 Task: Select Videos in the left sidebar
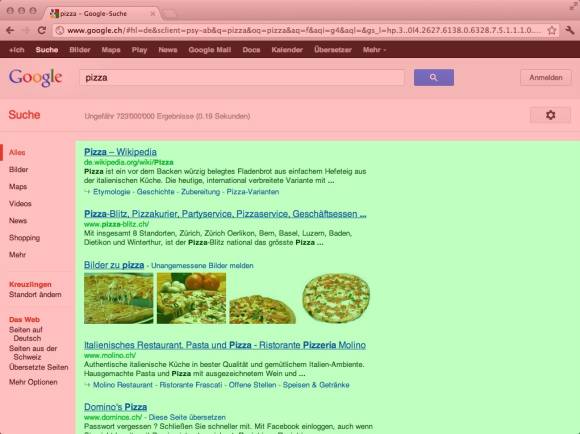click(20, 203)
